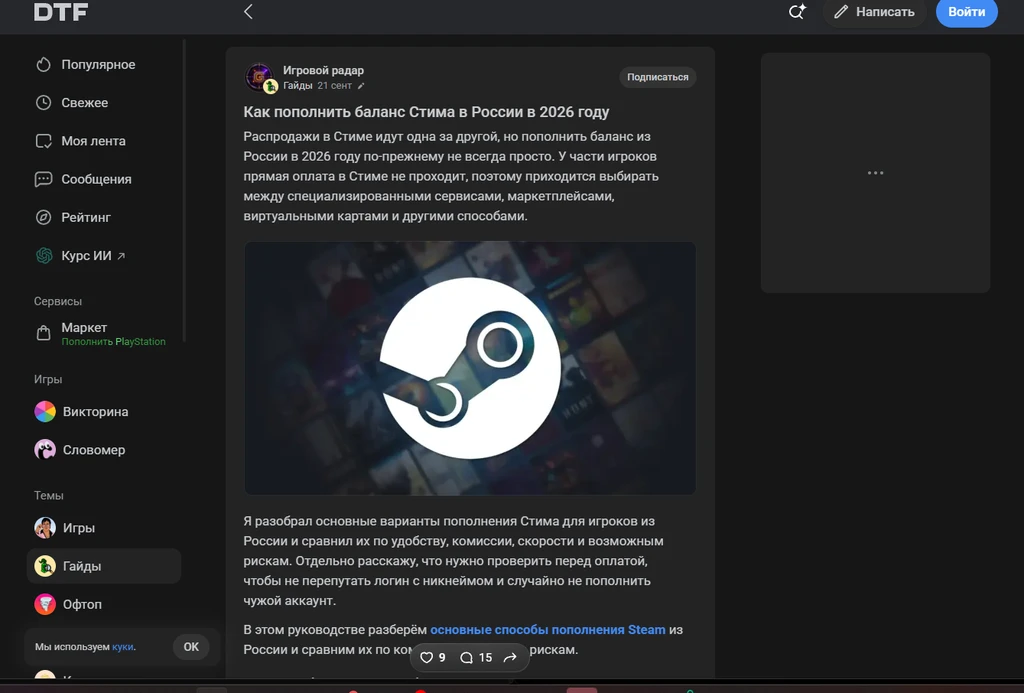1024x693 pixels.
Task: Click the Пополнить PlayStation green text
Action: coord(113,342)
